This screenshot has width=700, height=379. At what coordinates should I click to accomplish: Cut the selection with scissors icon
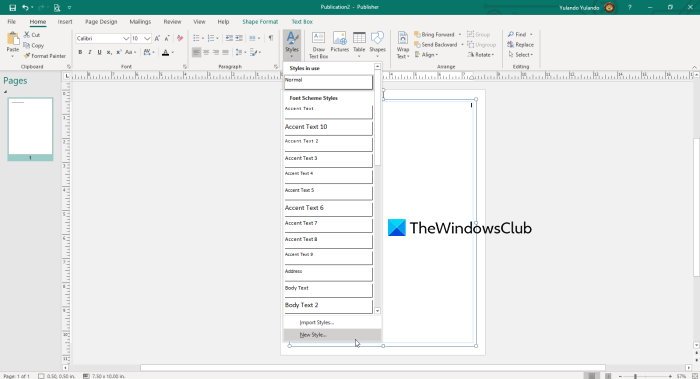[x=27, y=35]
